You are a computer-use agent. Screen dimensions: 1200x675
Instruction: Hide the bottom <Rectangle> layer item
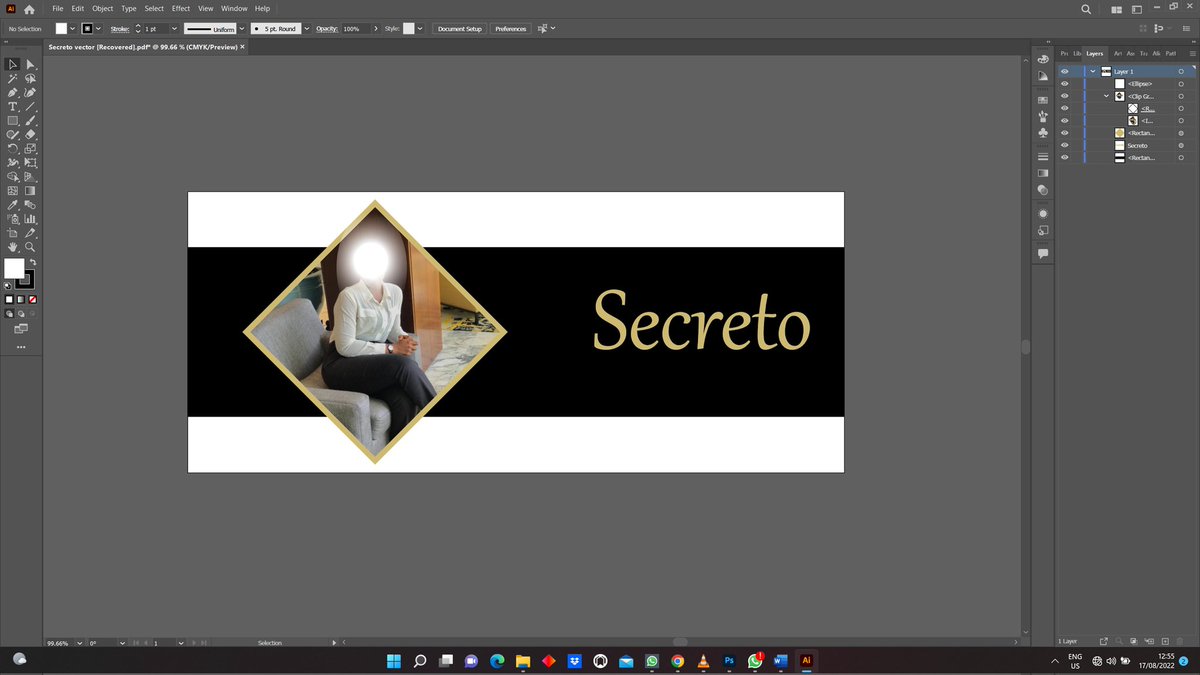pyautogui.click(x=1064, y=157)
